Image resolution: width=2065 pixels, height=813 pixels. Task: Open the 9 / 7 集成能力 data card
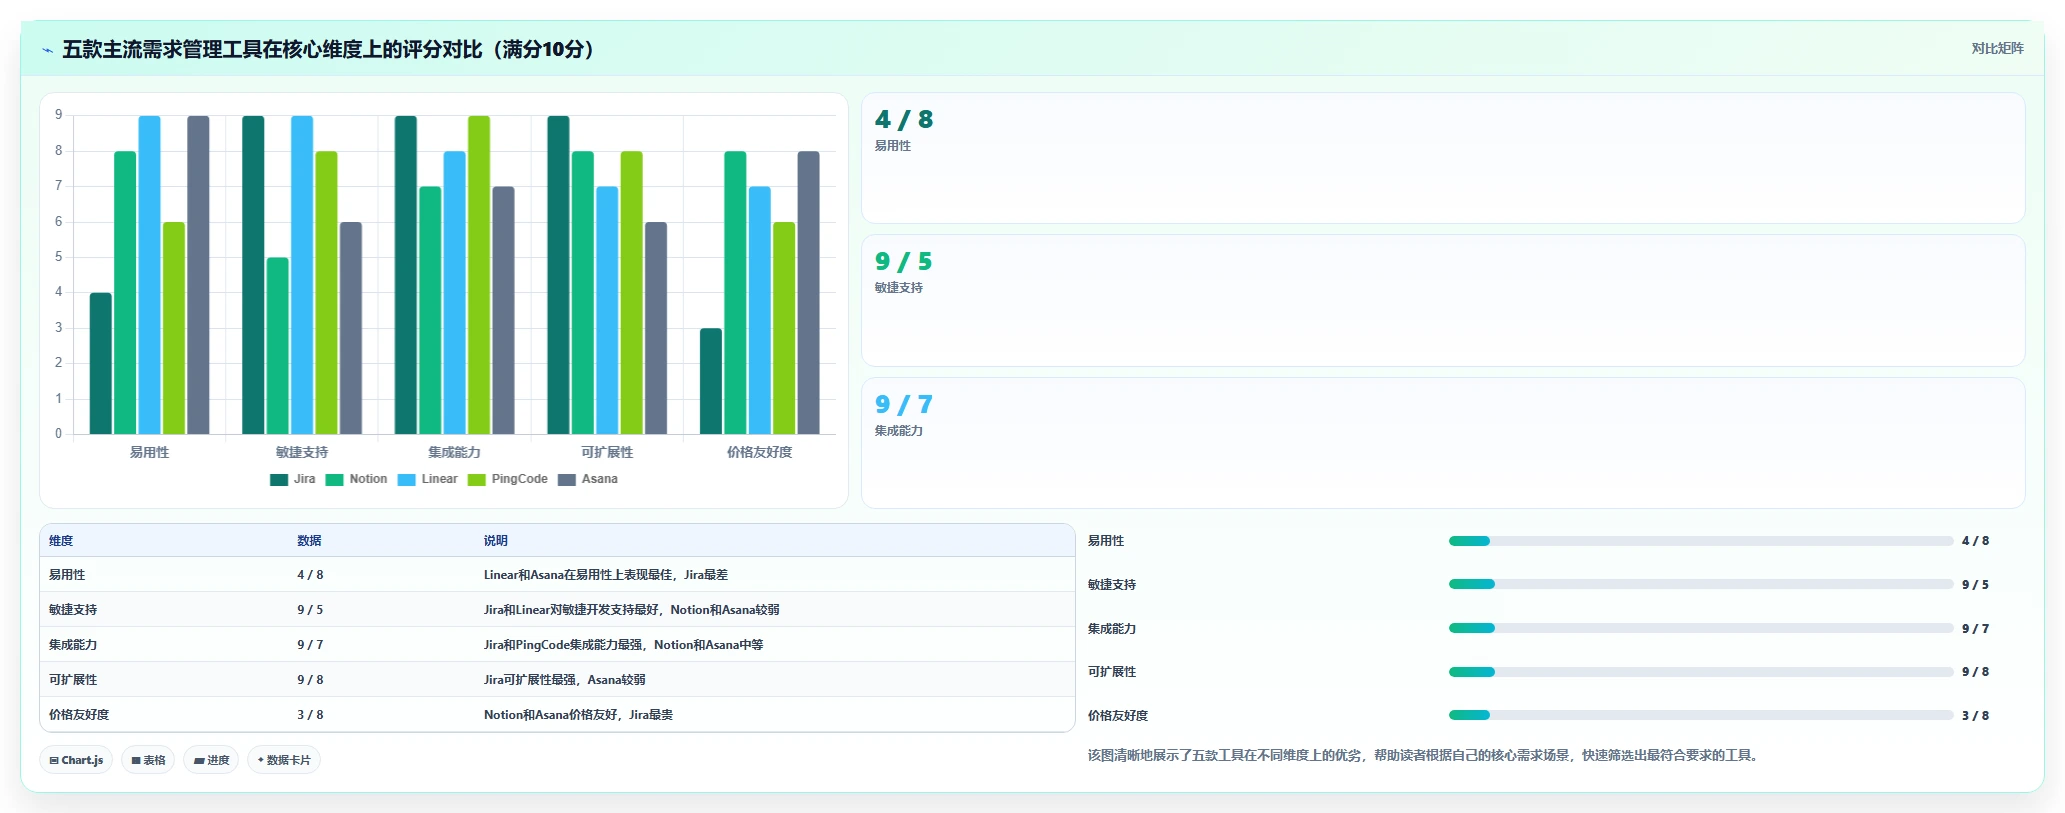click(1443, 443)
